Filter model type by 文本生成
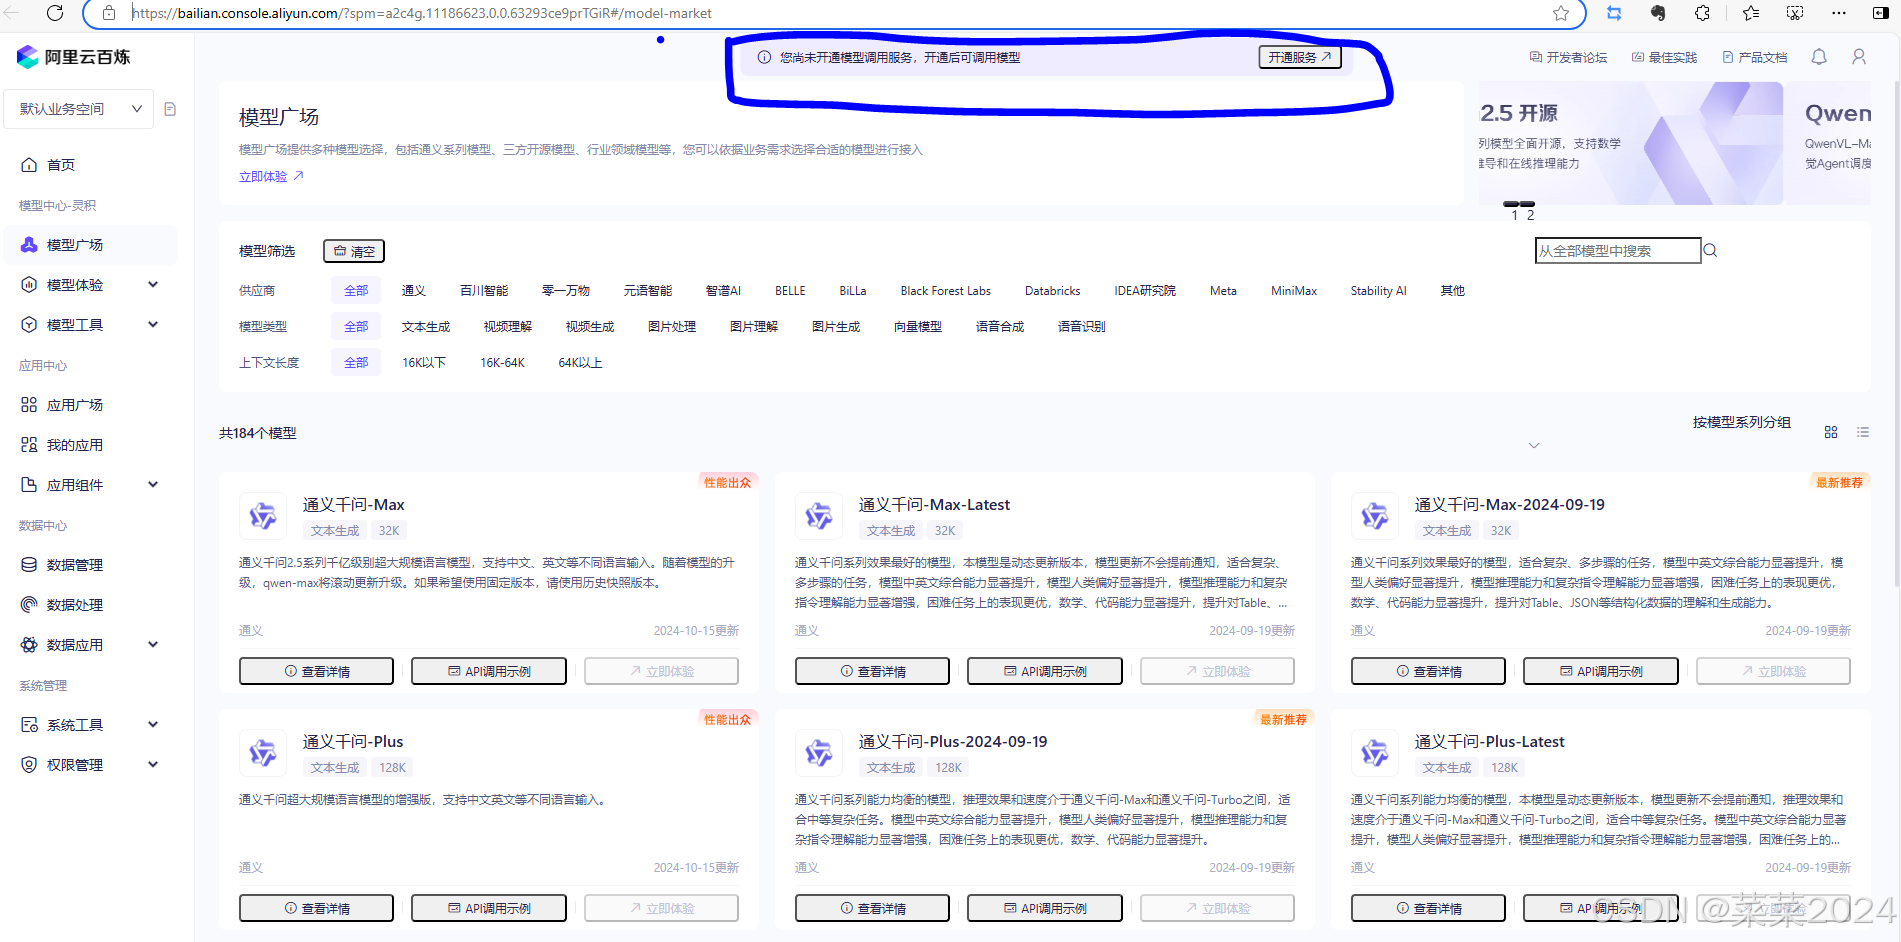The image size is (1901, 942). pos(426,327)
